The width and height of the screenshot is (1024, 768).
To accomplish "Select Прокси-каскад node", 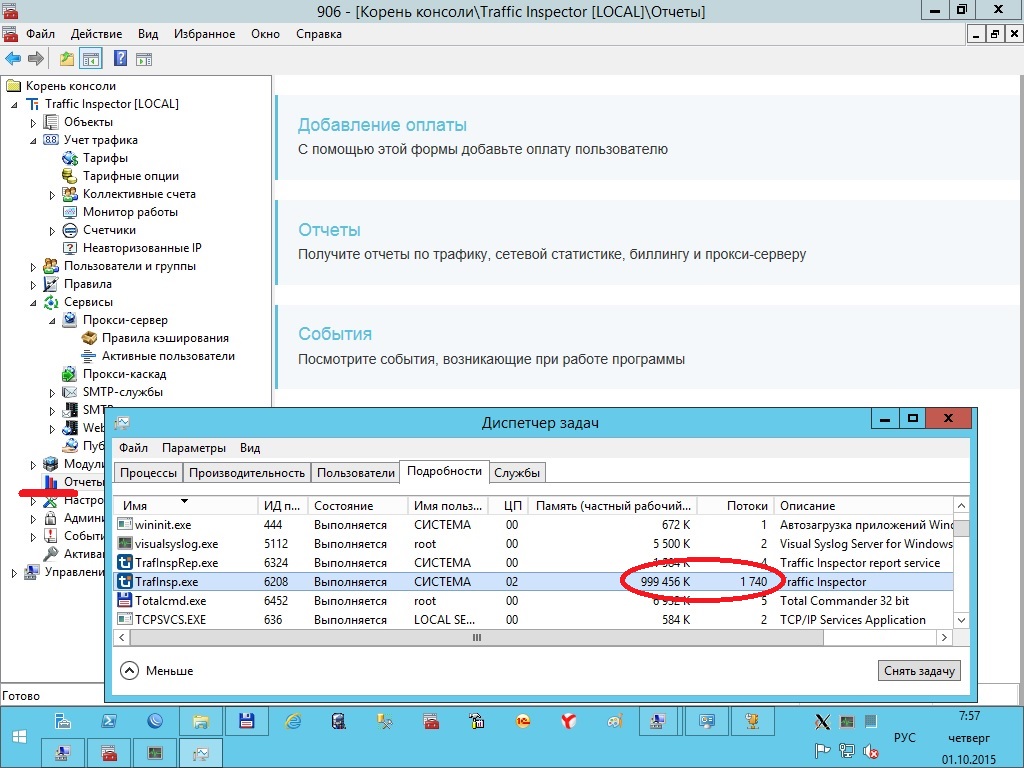I will [x=124, y=374].
